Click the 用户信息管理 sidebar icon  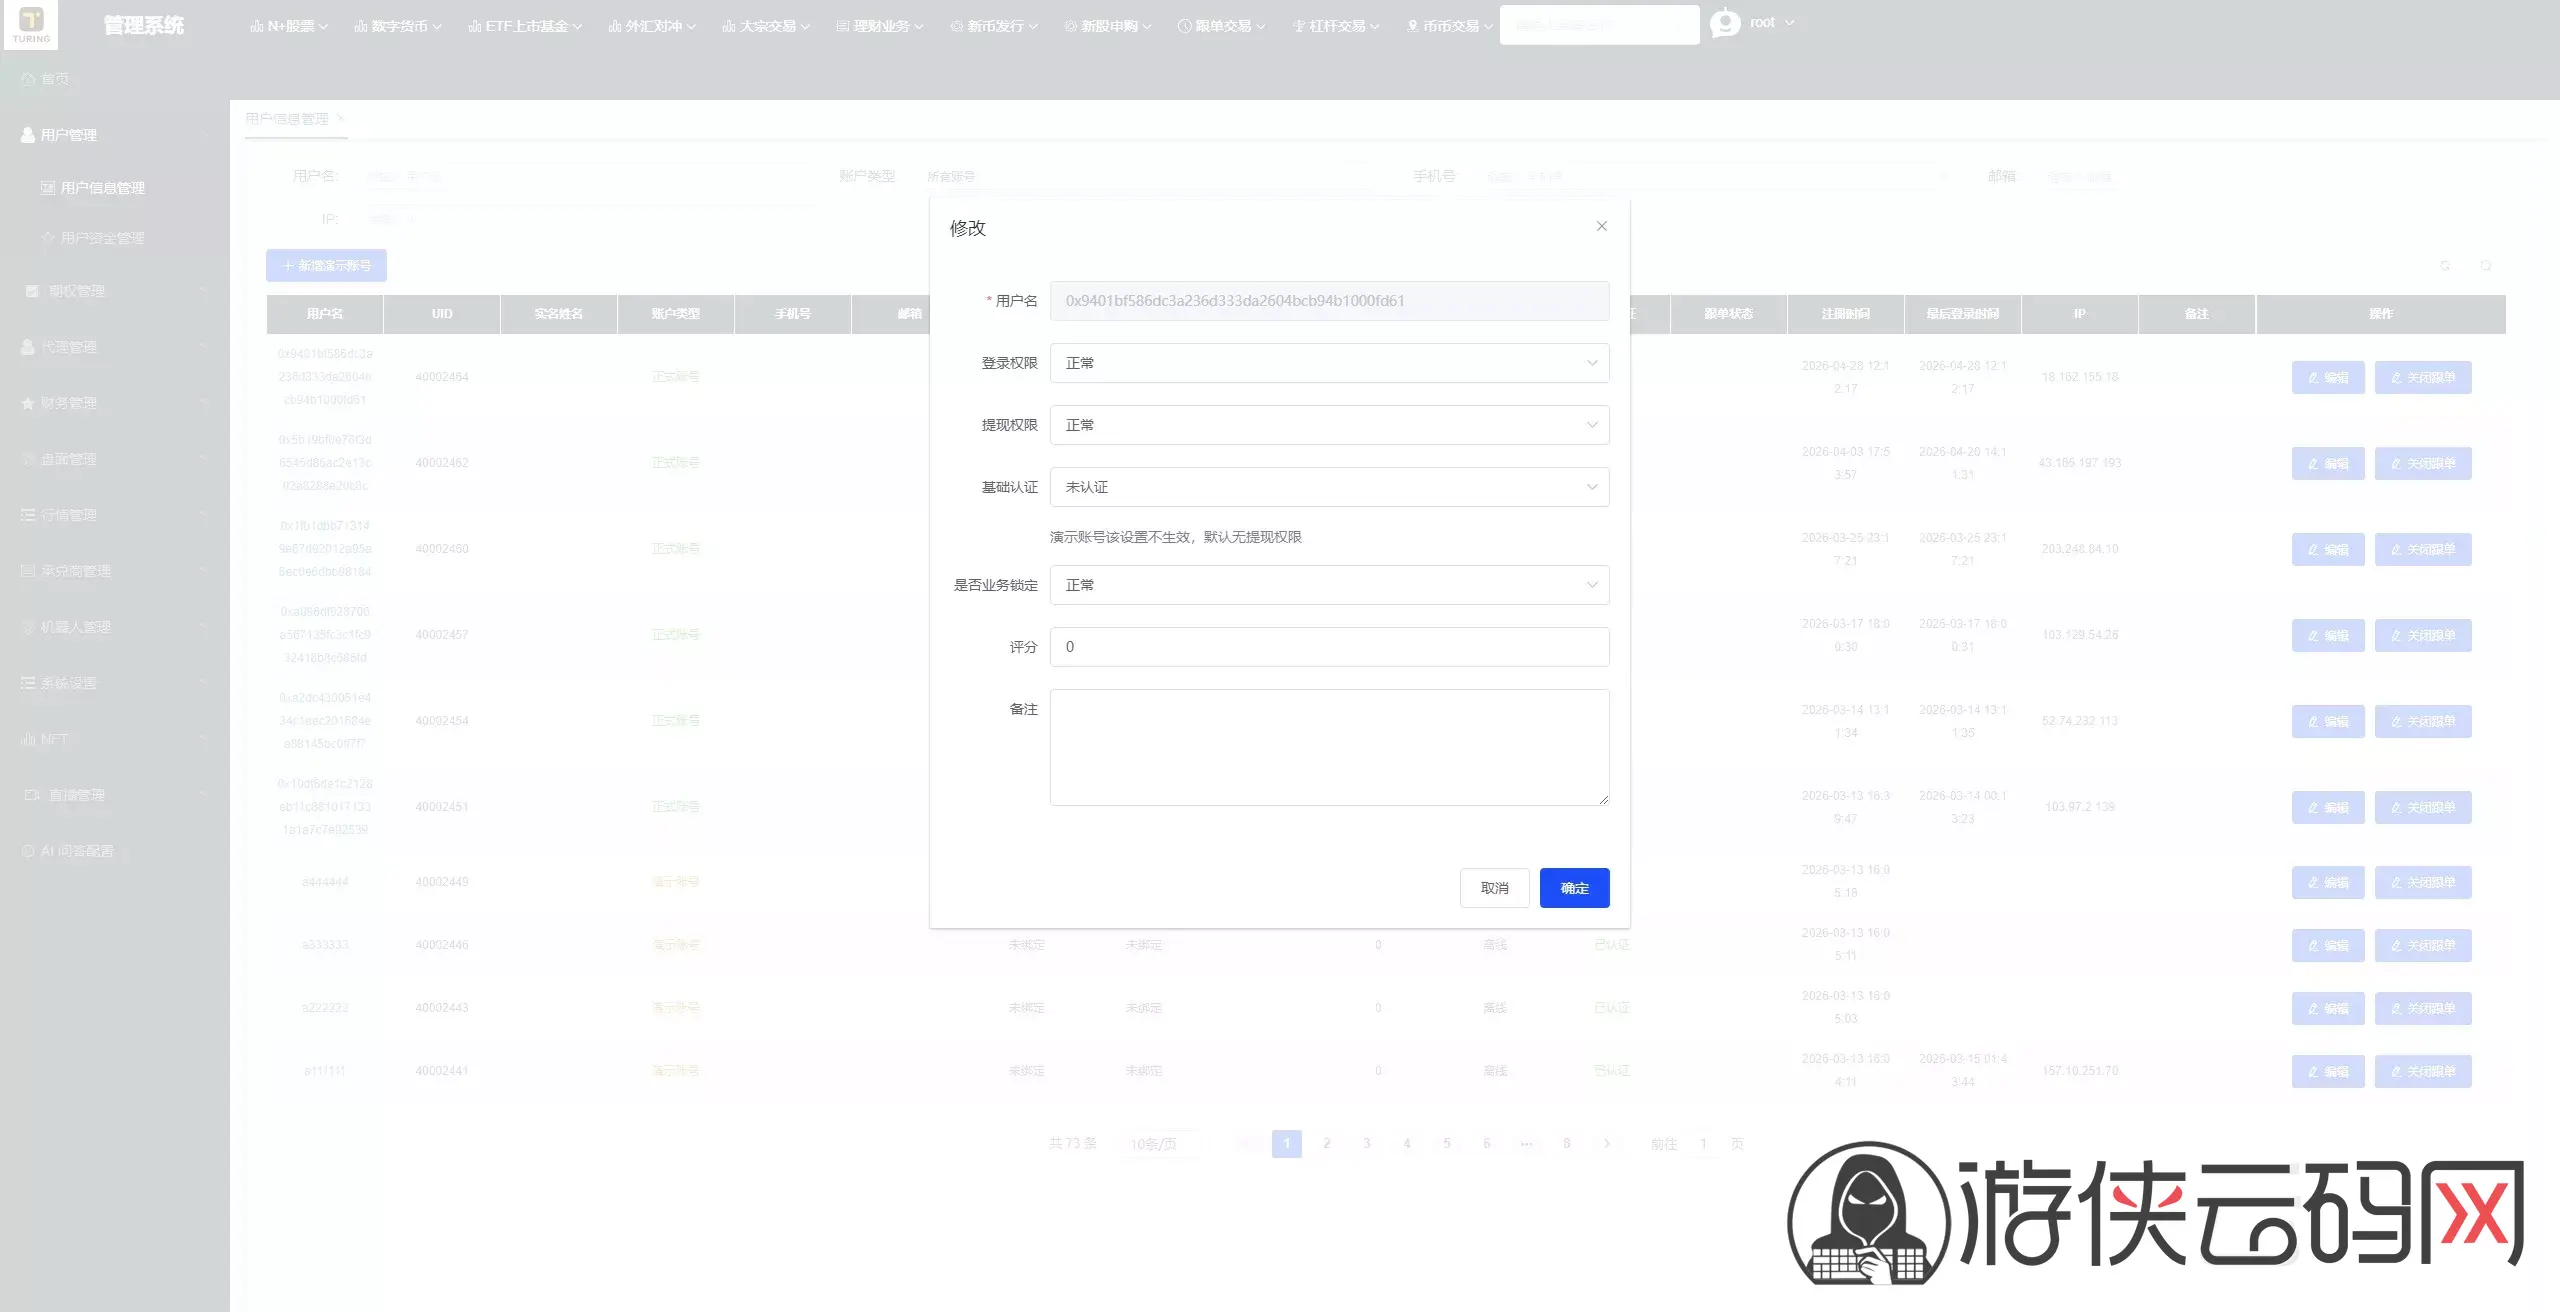pyautogui.click(x=48, y=188)
